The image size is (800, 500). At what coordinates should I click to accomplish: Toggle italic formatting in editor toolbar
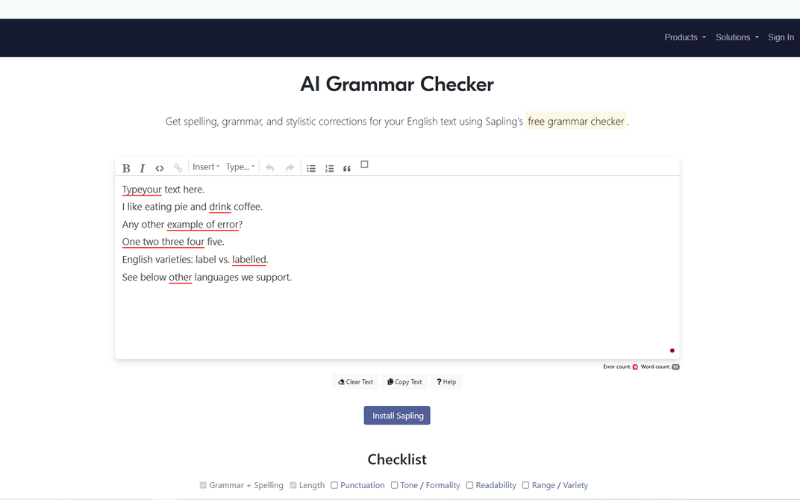pos(142,168)
